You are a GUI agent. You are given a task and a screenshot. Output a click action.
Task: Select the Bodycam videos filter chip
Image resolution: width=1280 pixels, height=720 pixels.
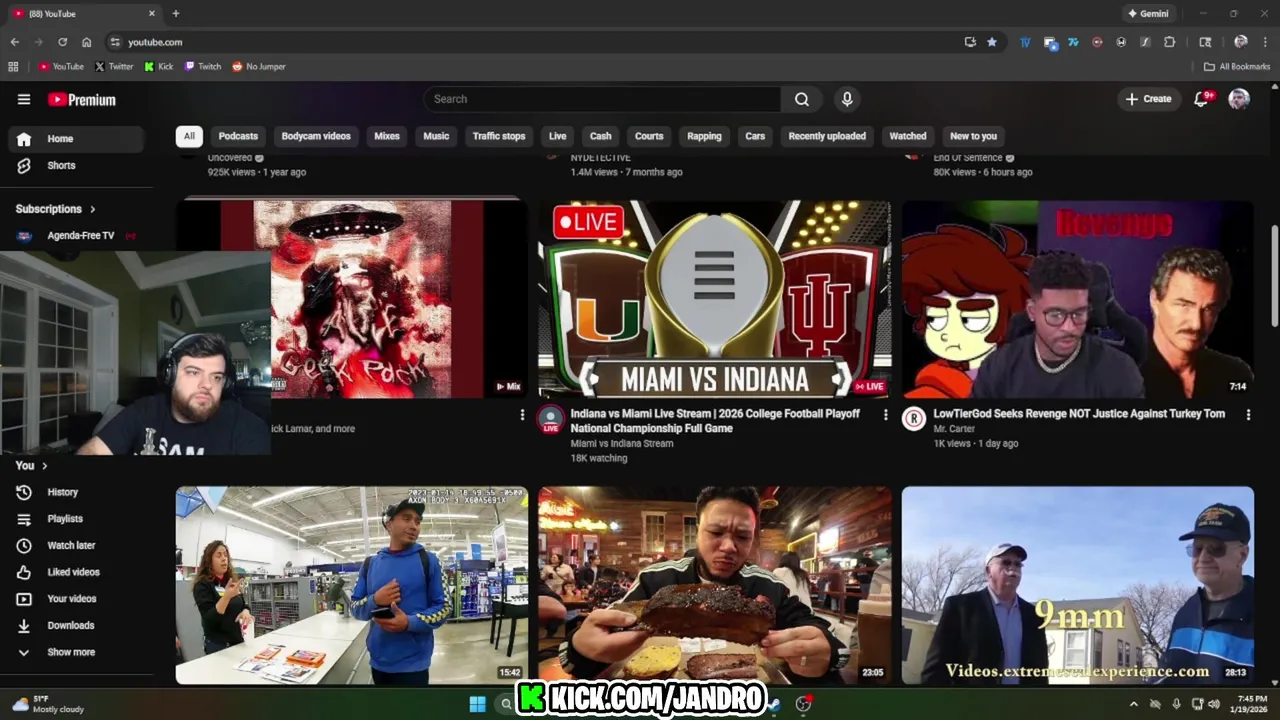[316, 136]
